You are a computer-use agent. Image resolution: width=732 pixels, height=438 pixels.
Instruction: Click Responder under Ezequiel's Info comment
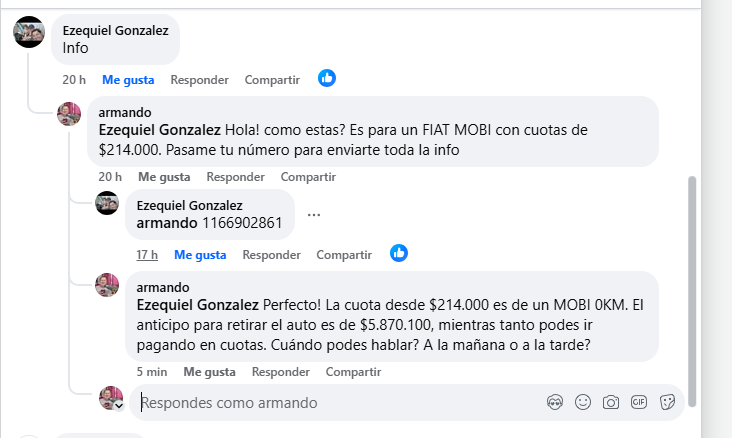[199, 79]
